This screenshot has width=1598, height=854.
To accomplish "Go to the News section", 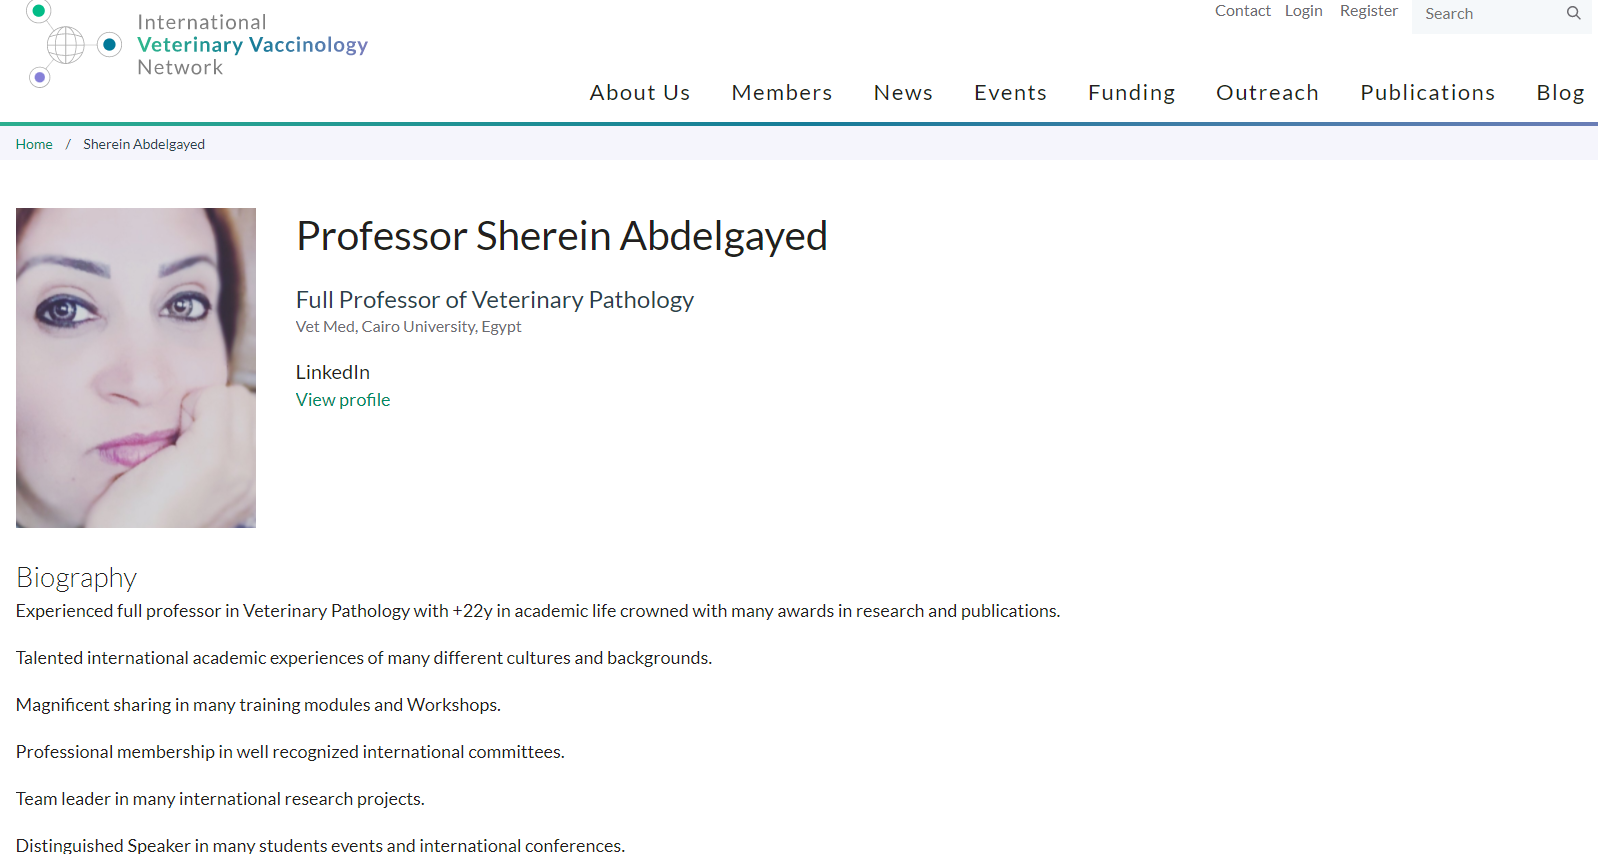I will 903,93.
